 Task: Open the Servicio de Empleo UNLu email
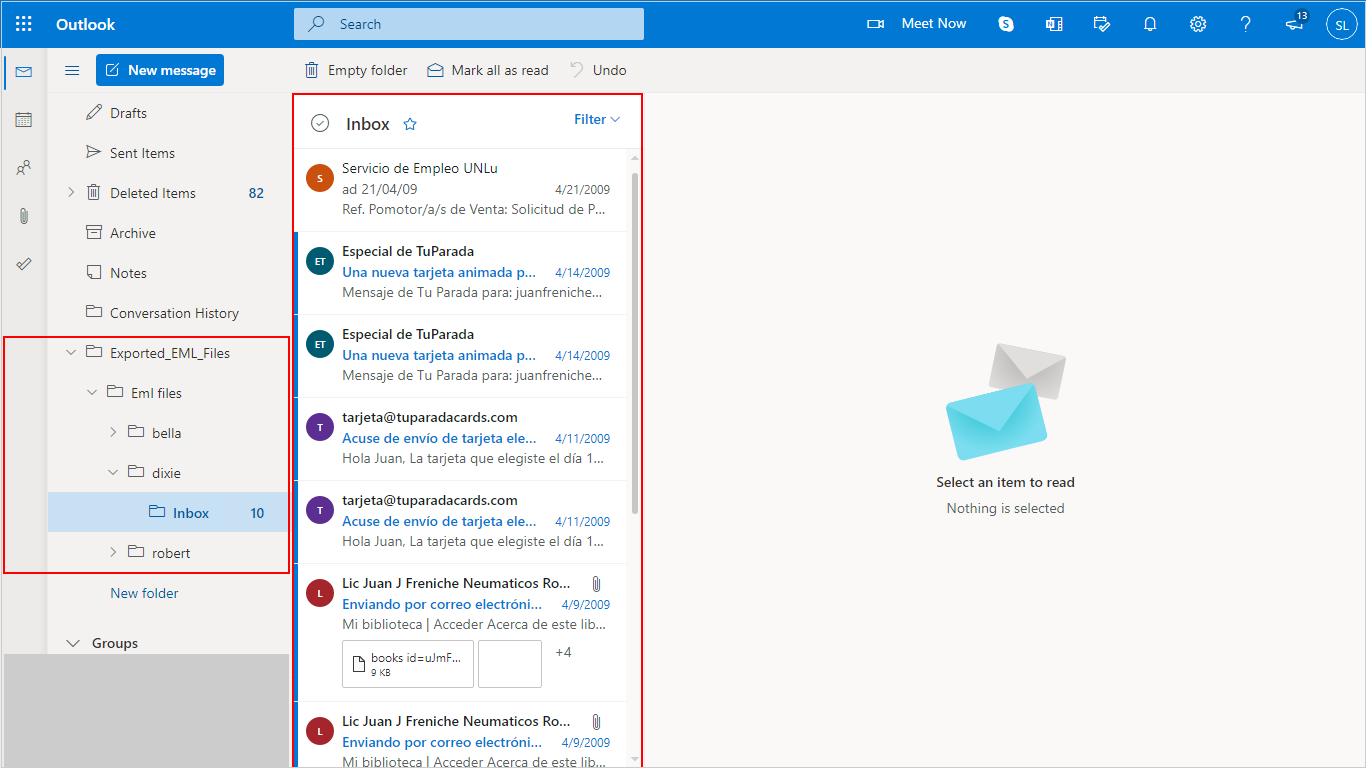click(461, 190)
